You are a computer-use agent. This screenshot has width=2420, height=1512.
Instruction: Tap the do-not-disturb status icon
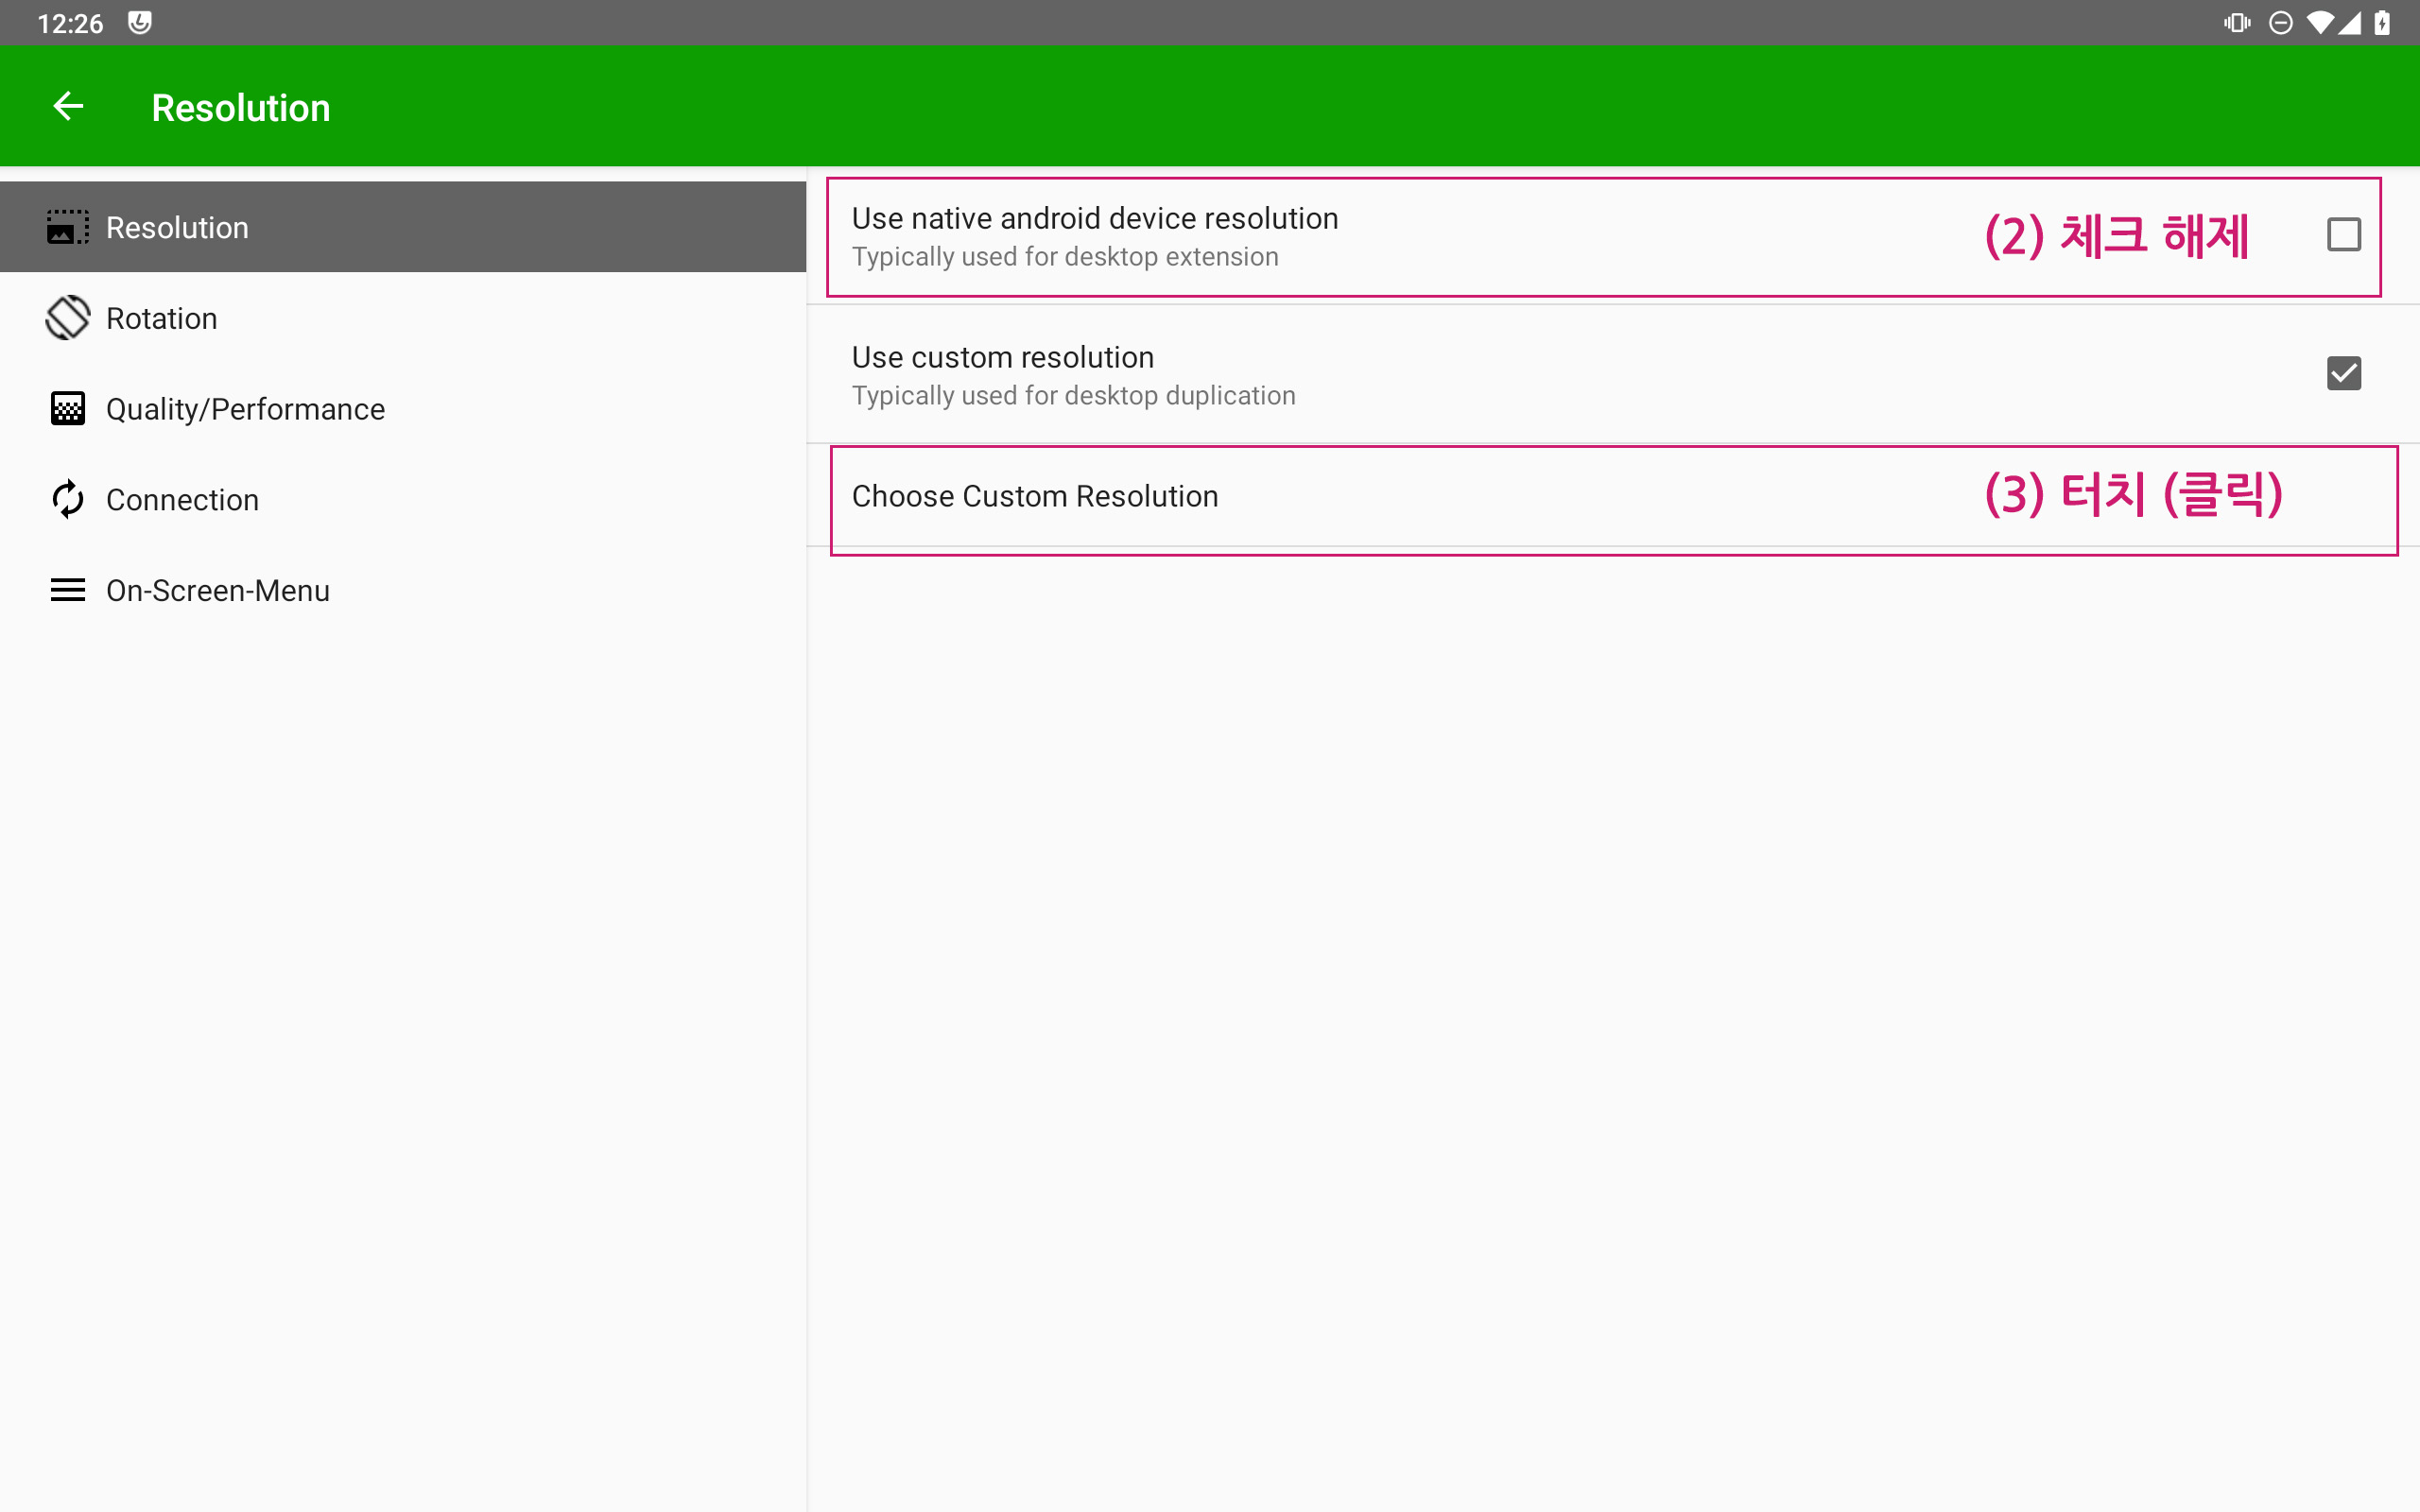click(x=2280, y=23)
